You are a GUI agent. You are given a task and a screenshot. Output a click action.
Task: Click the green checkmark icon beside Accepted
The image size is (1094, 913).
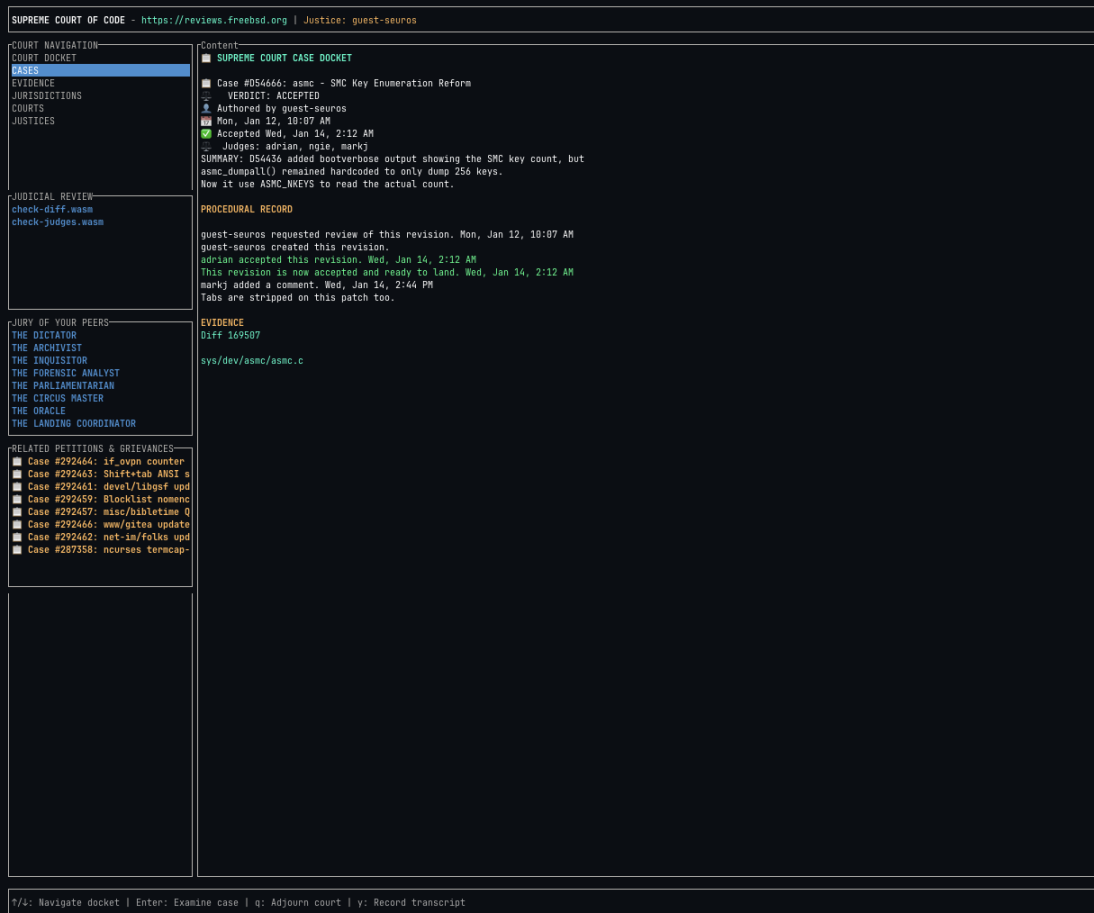(x=206, y=134)
